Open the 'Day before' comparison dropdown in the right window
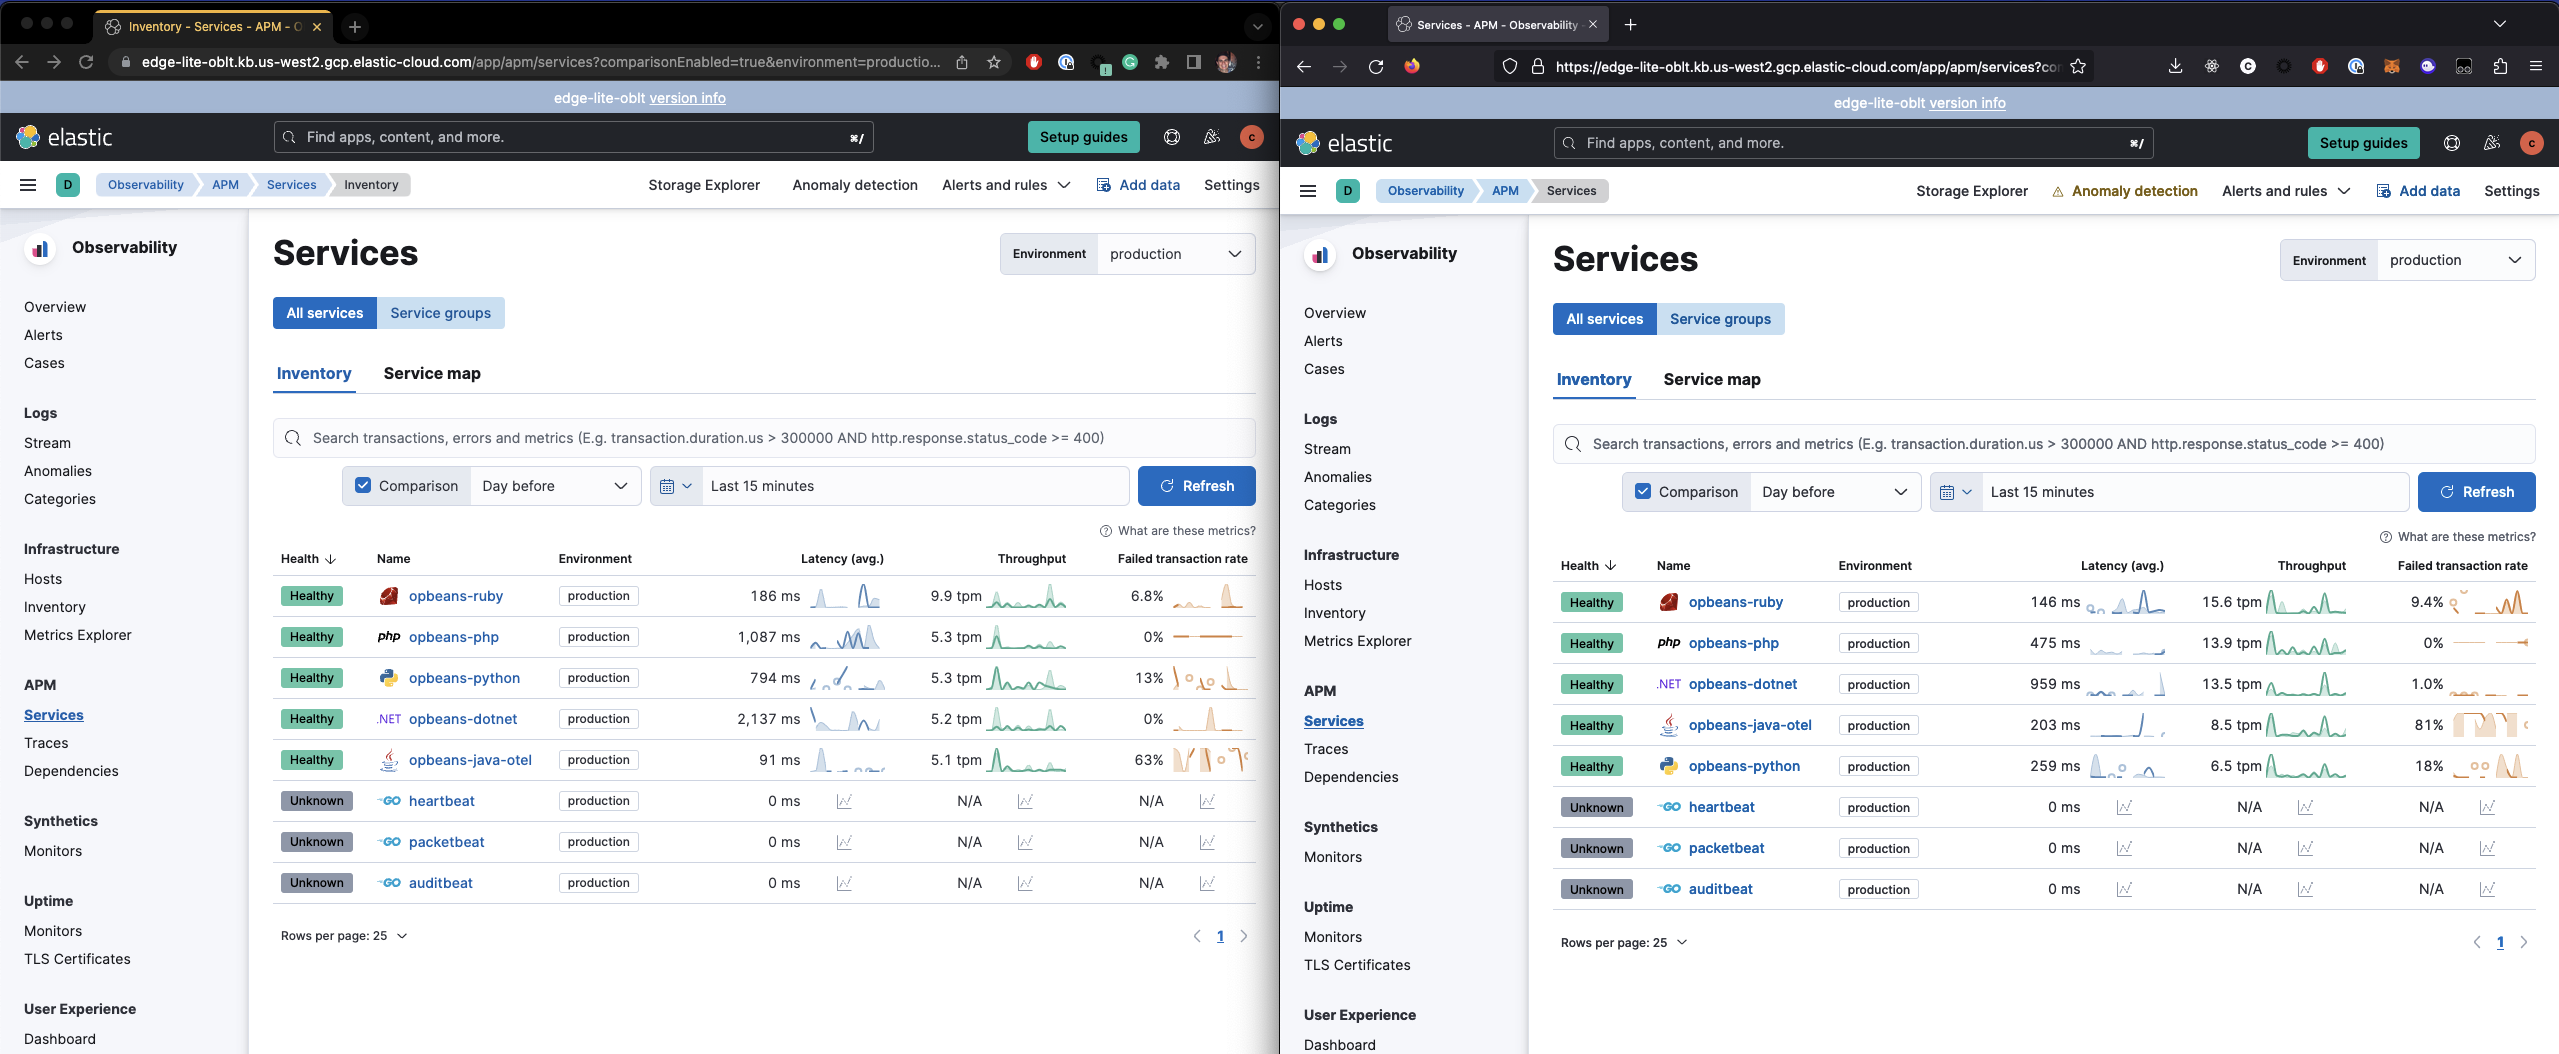 coord(1835,492)
